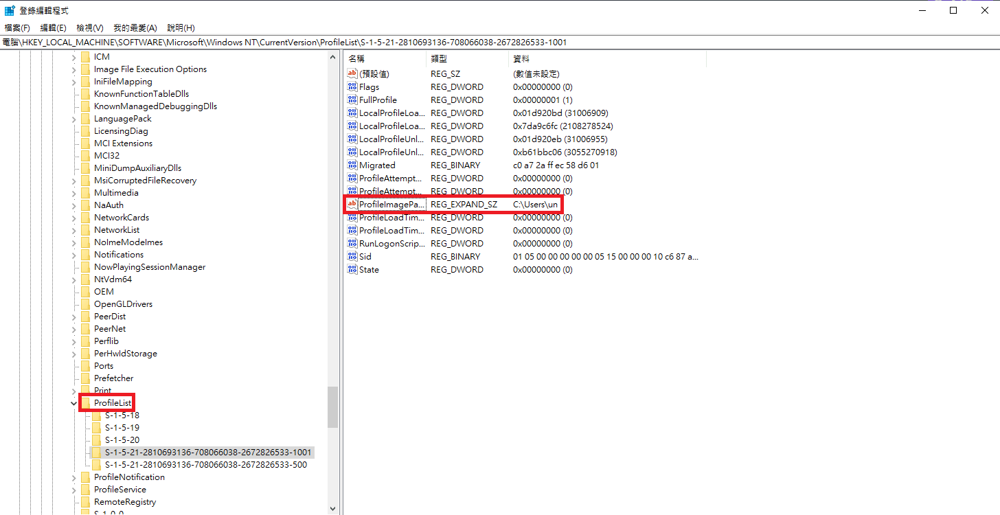This screenshot has height=515, width=1000.
Task: Click the tree pane vertical scrollbar thumb
Action: (x=333, y=407)
